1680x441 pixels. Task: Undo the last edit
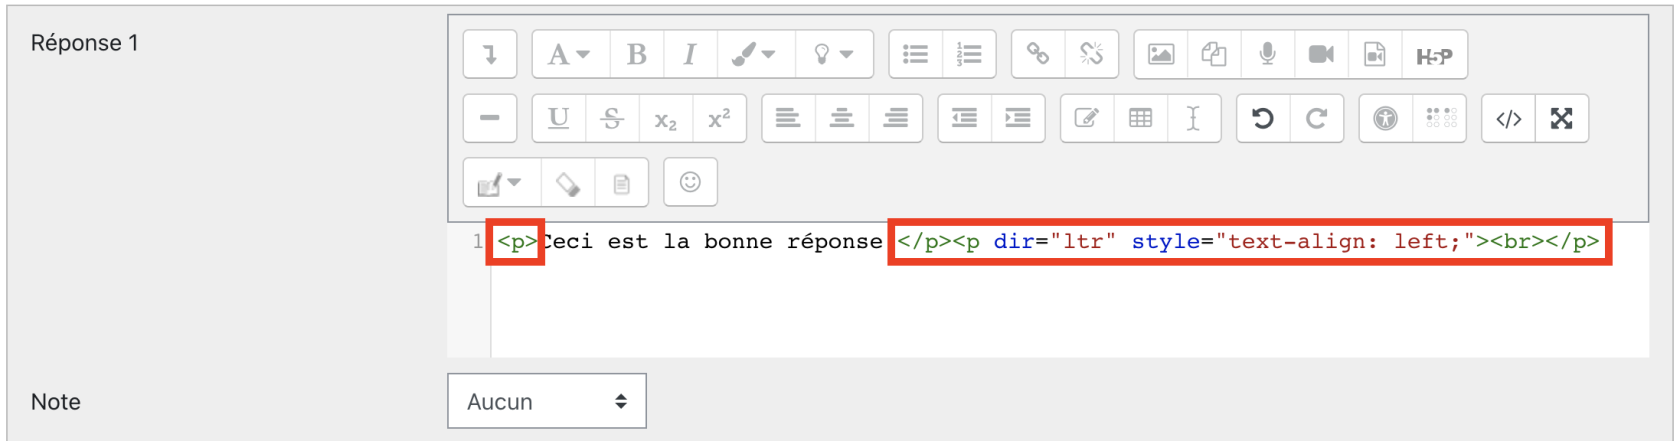tap(1263, 118)
